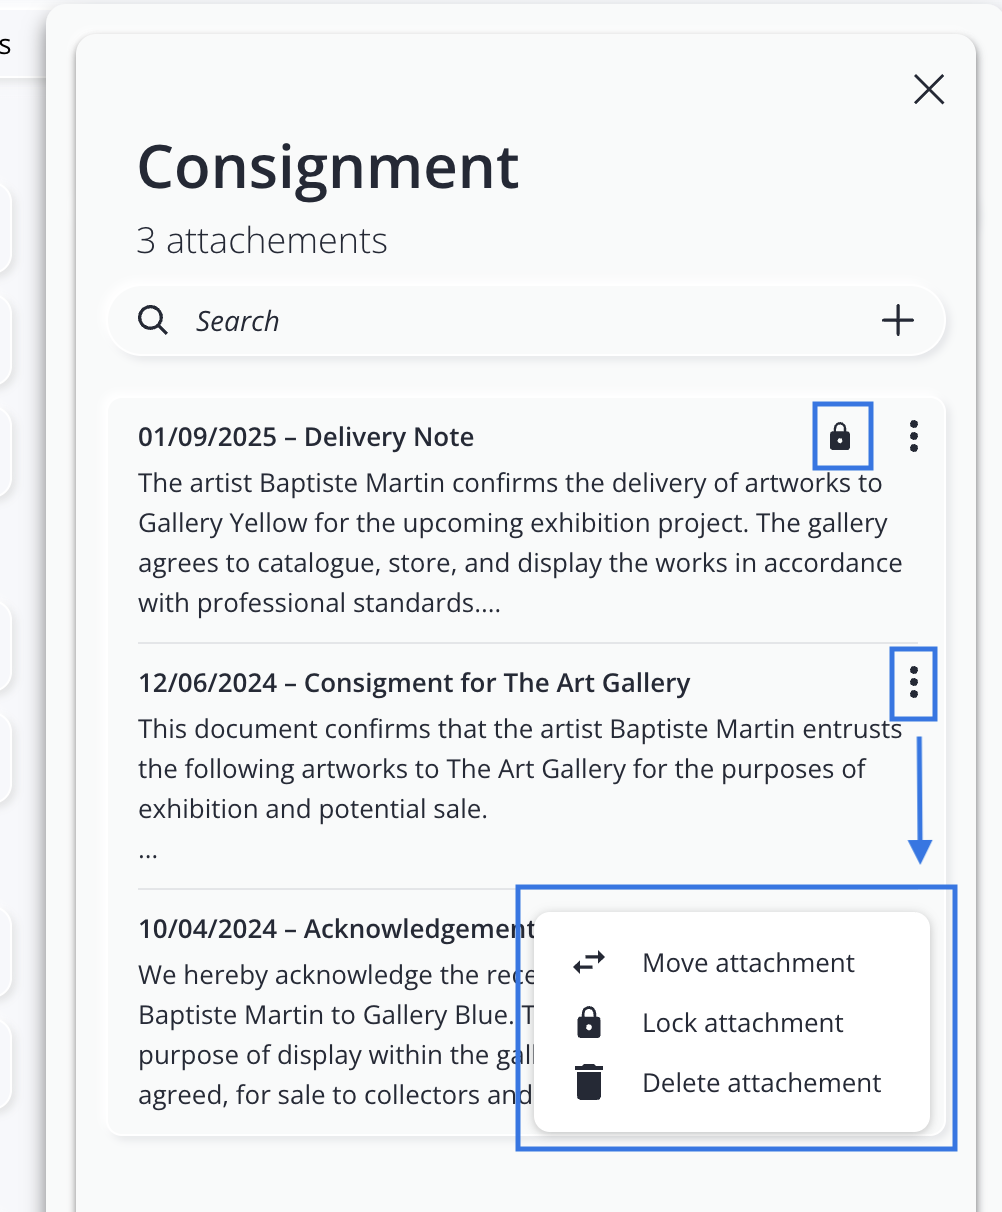Click the padlock icon on Delivery Note

coord(840,436)
